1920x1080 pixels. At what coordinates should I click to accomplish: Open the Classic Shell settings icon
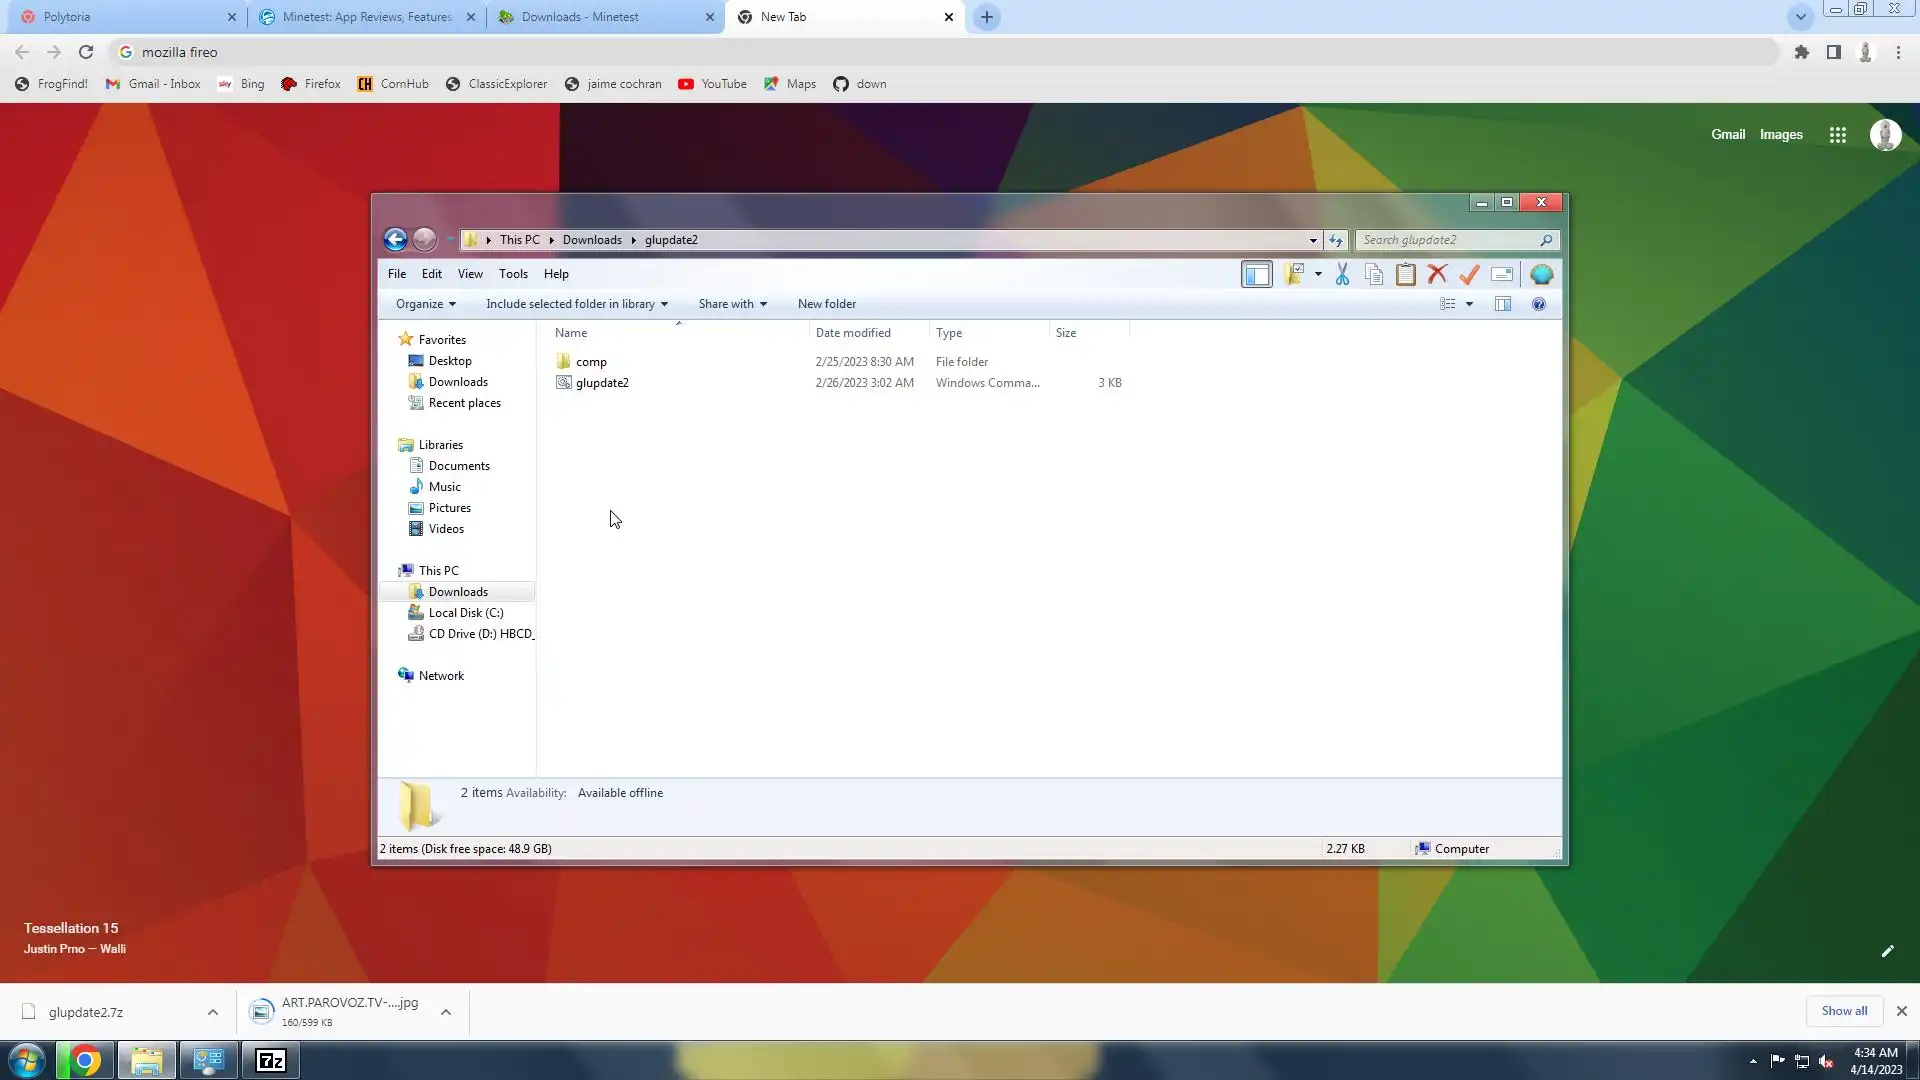point(1541,274)
